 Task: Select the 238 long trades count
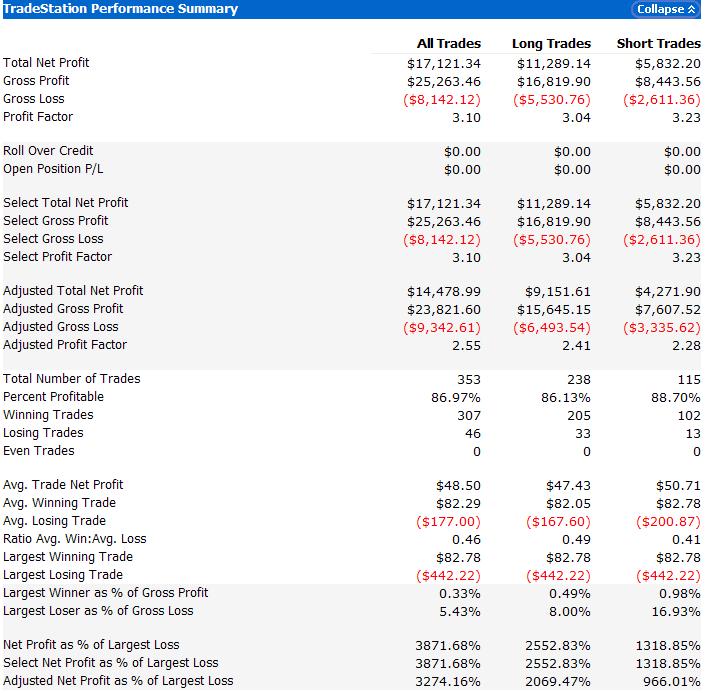[x=579, y=379]
